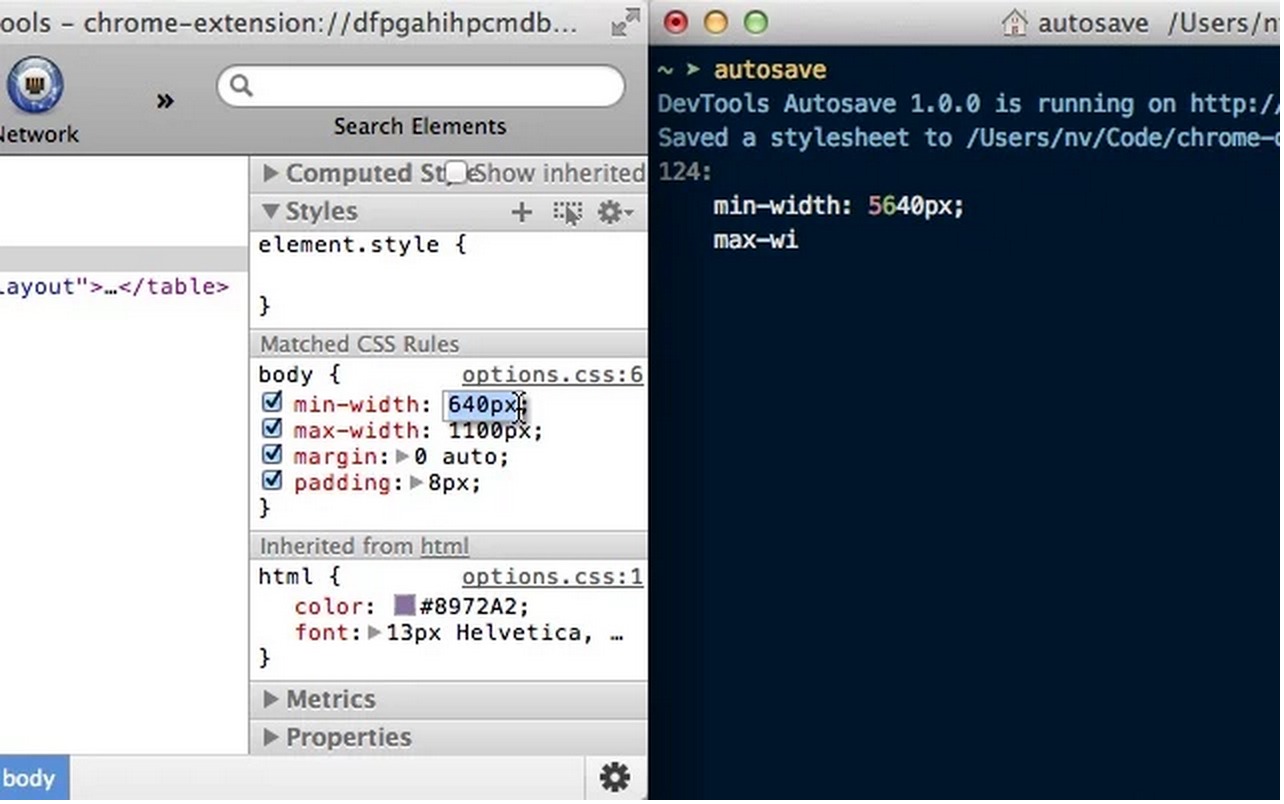
Task: Click the fullscreen arrows icon in title bar
Action: click(x=625, y=23)
